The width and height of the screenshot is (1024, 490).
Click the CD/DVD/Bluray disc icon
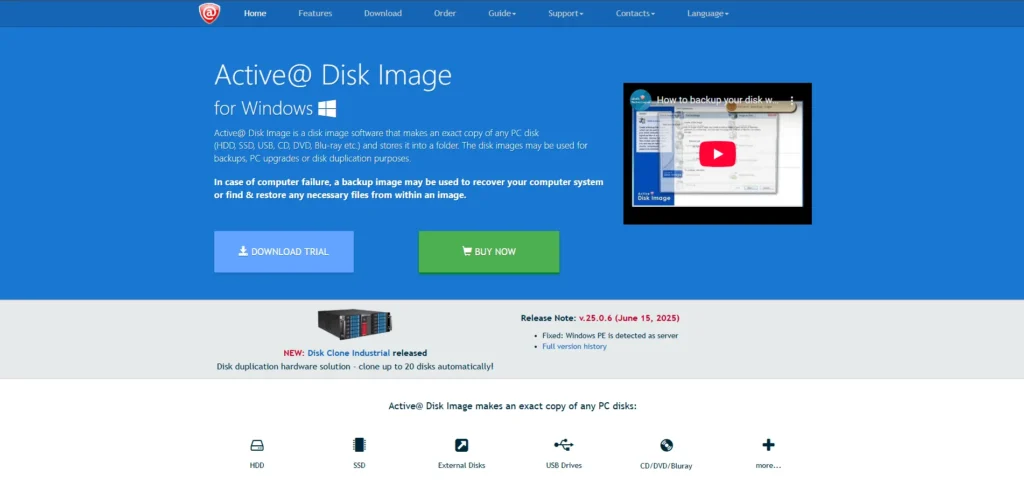667,445
